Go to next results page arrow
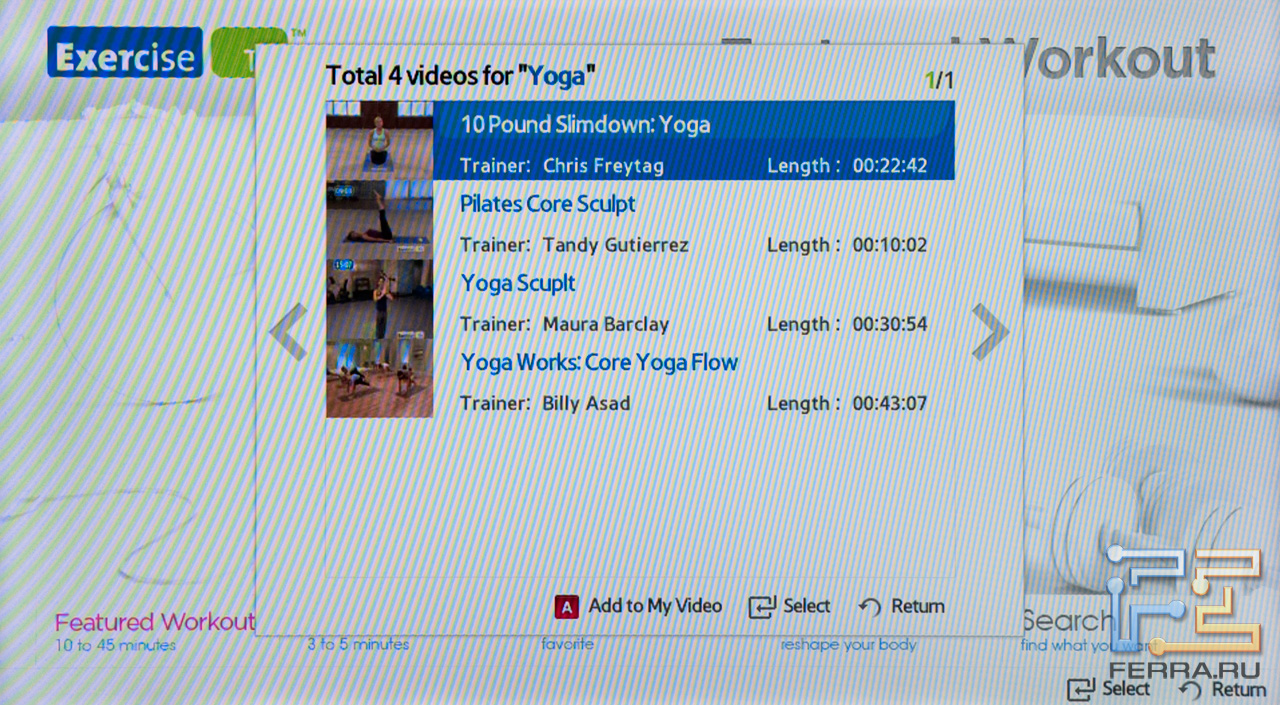Image resolution: width=1280 pixels, height=705 pixels. [990, 331]
